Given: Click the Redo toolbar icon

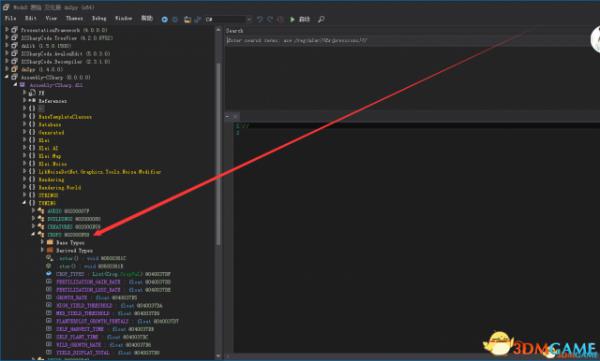Looking at the screenshot, I should tap(270, 19).
